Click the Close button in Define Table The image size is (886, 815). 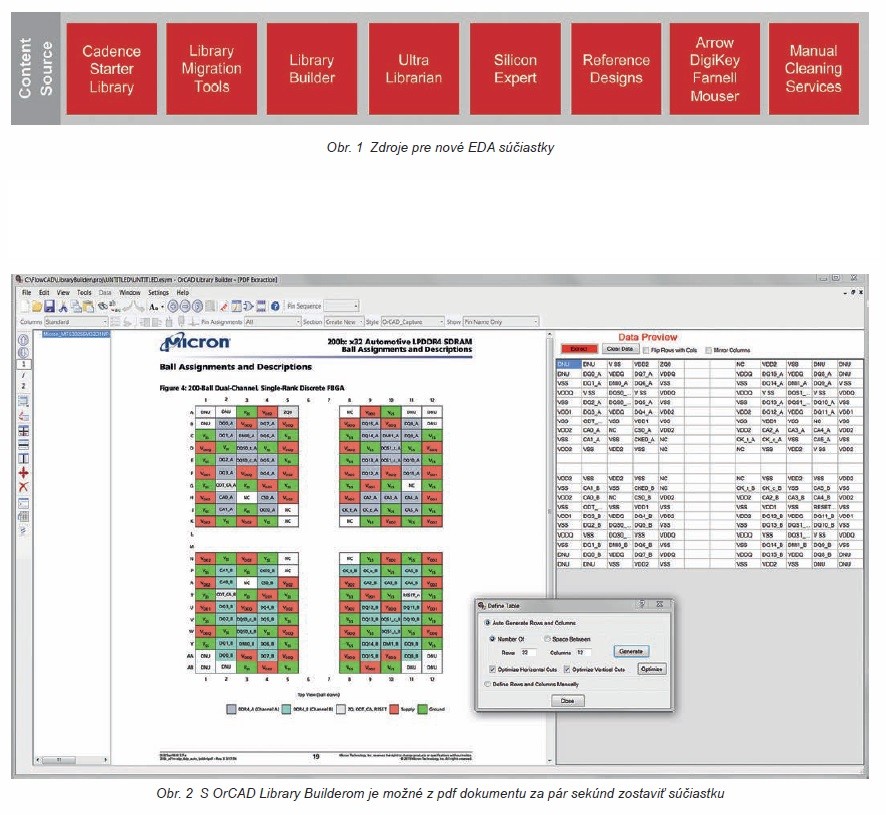click(567, 701)
